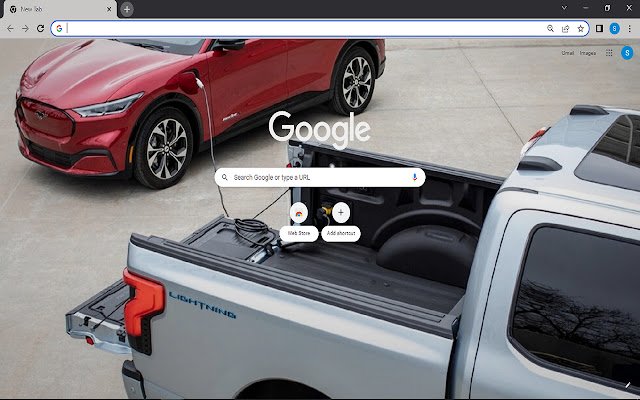Open a new tab with plus button
Viewport: 640px width, 400px height.
click(127, 9)
